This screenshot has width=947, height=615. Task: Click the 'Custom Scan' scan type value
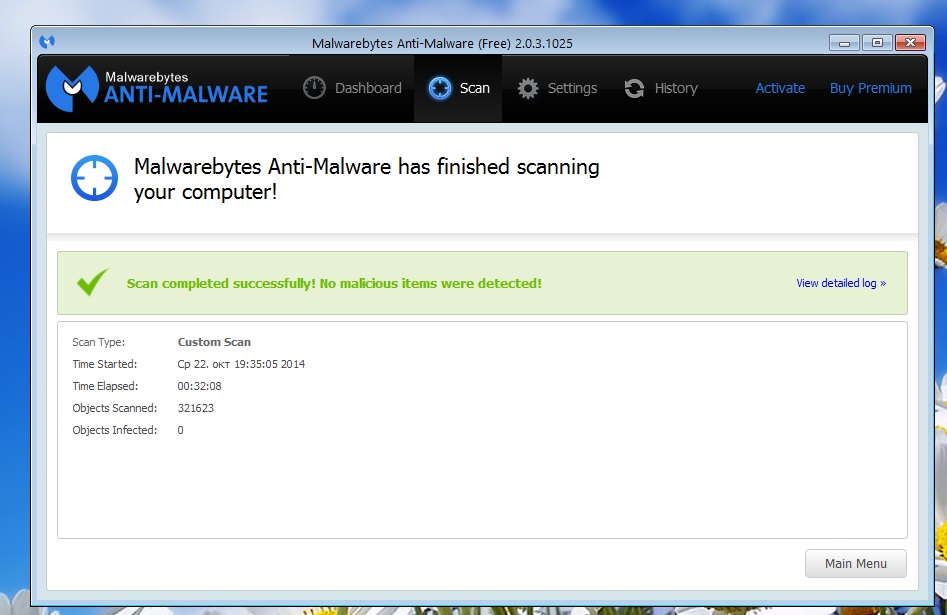214,342
